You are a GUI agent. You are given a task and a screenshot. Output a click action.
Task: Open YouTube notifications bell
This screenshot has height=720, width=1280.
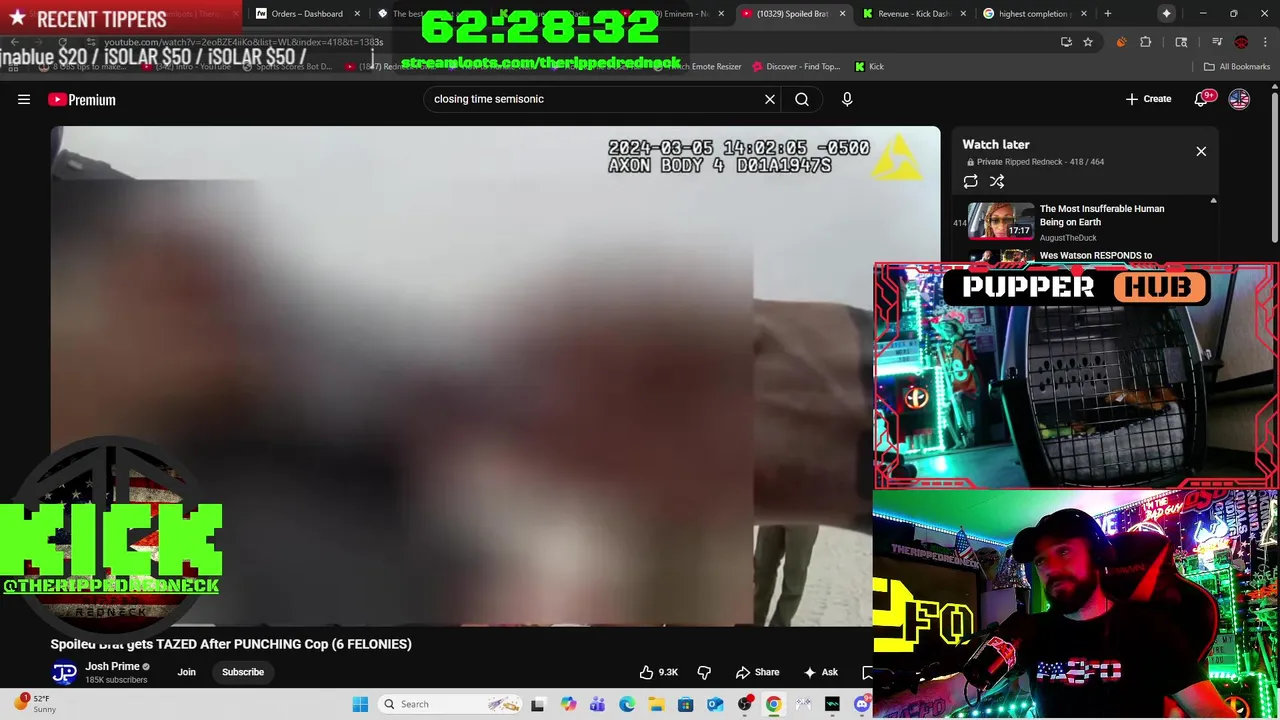click(x=1203, y=99)
